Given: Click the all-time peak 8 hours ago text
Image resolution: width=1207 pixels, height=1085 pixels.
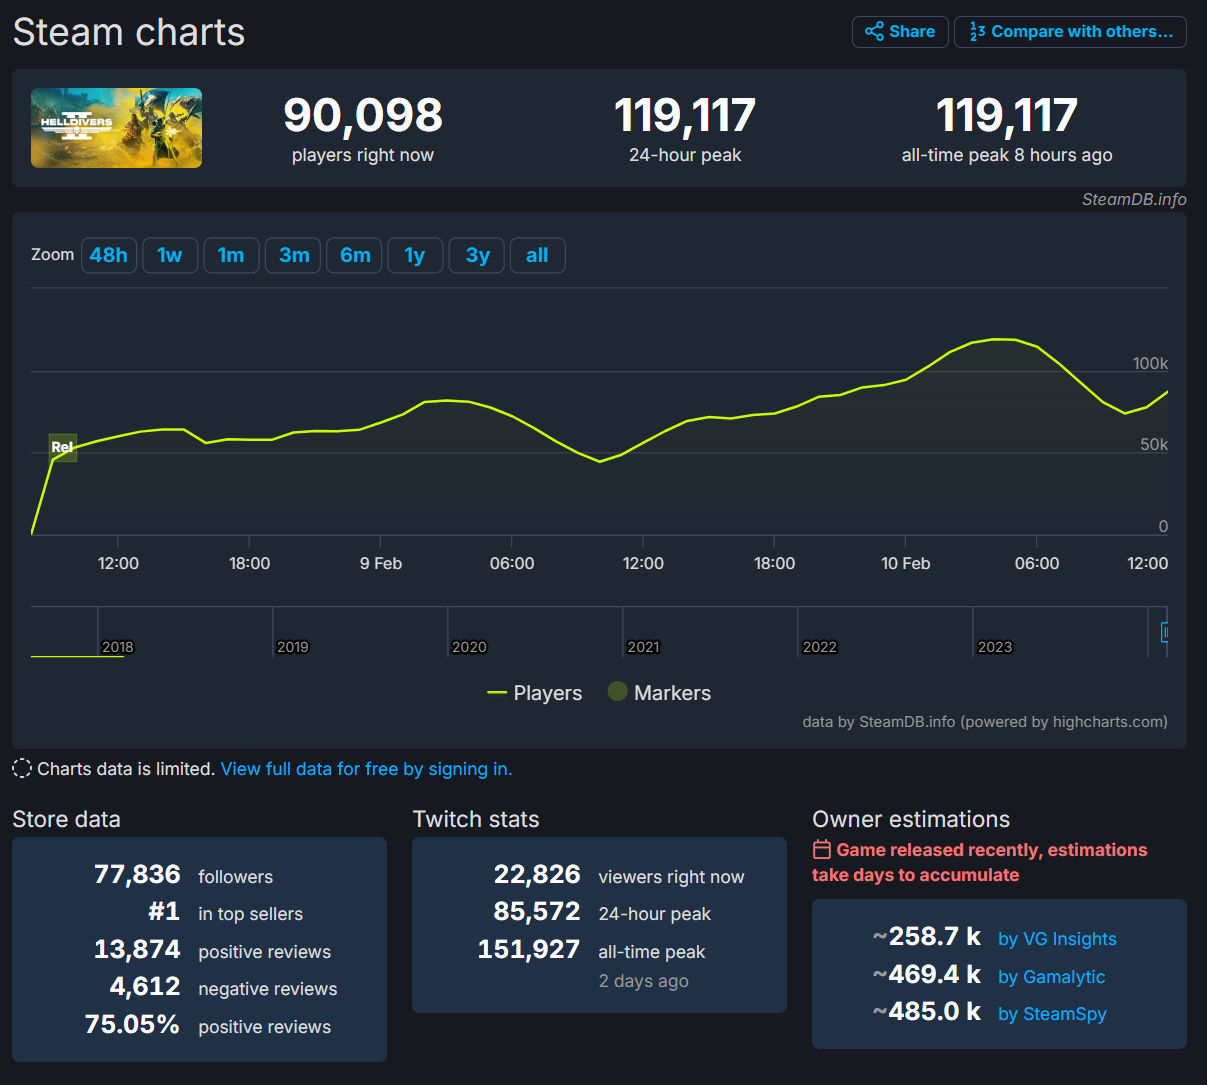Looking at the screenshot, I should [1007, 155].
